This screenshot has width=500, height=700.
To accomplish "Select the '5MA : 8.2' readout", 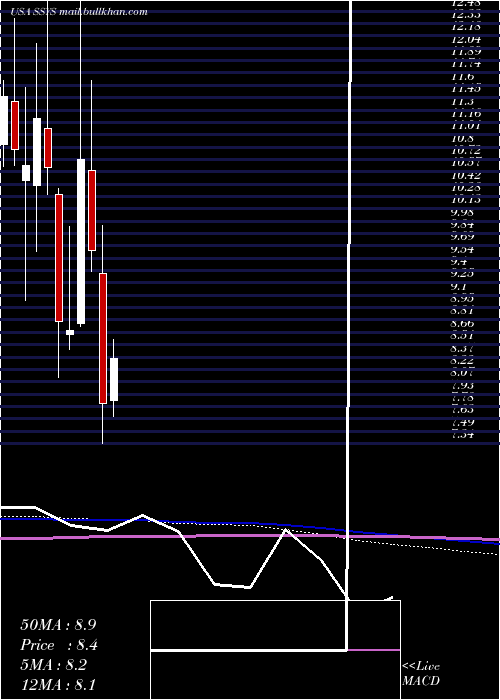I will (53, 665).
